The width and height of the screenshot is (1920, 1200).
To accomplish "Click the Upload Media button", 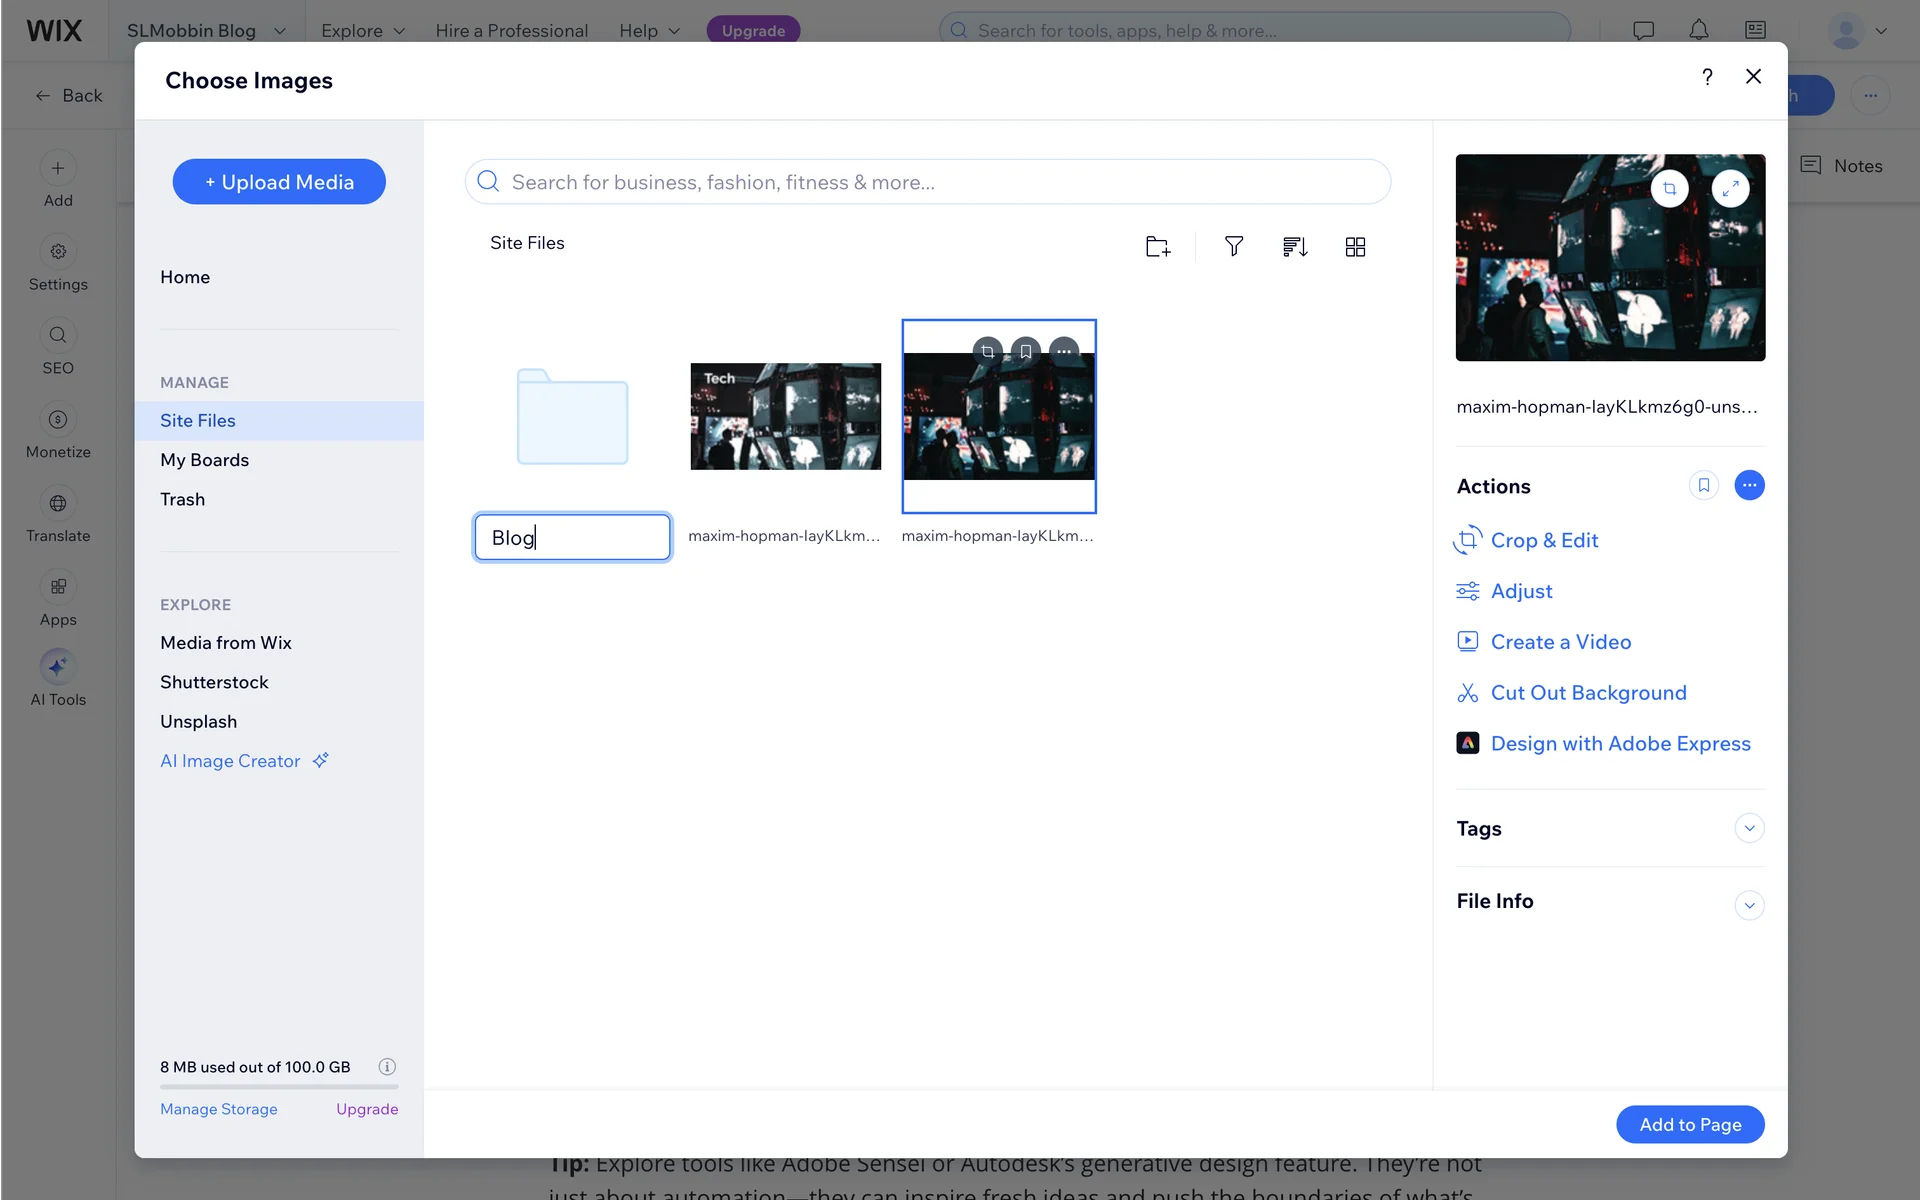I will (x=279, y=182).
